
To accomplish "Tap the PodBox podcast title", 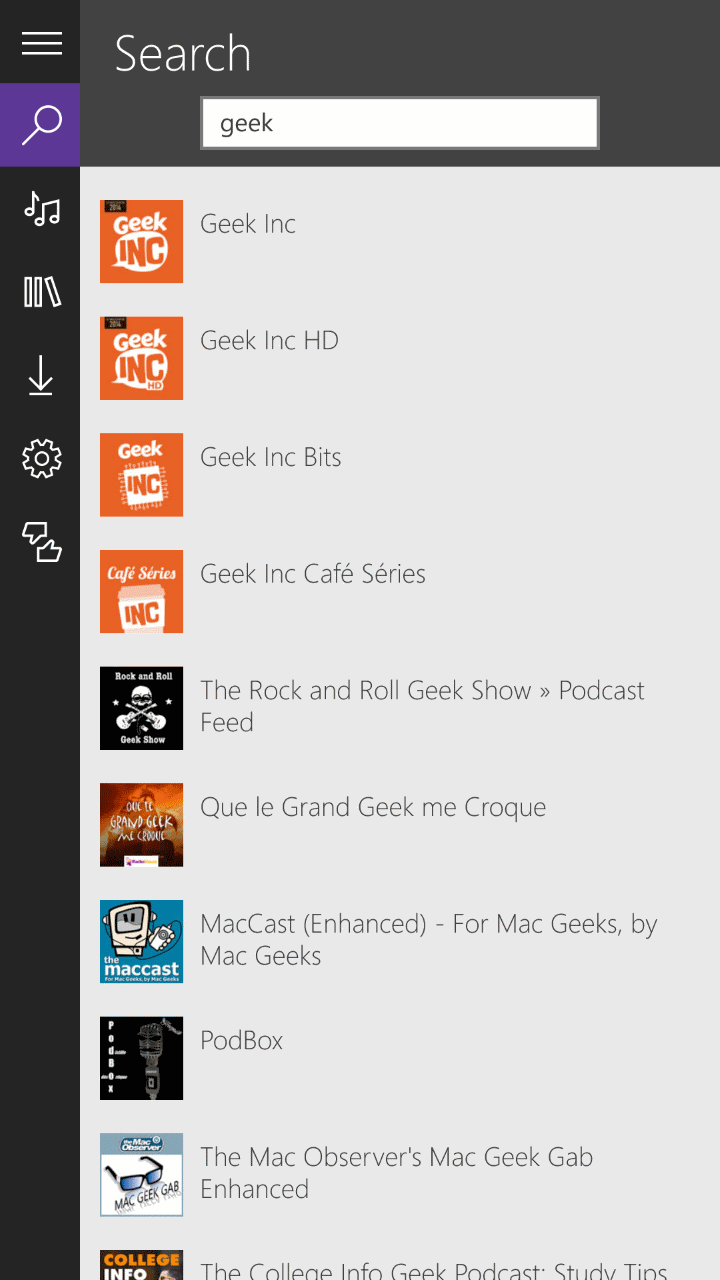I will 242,1041.
